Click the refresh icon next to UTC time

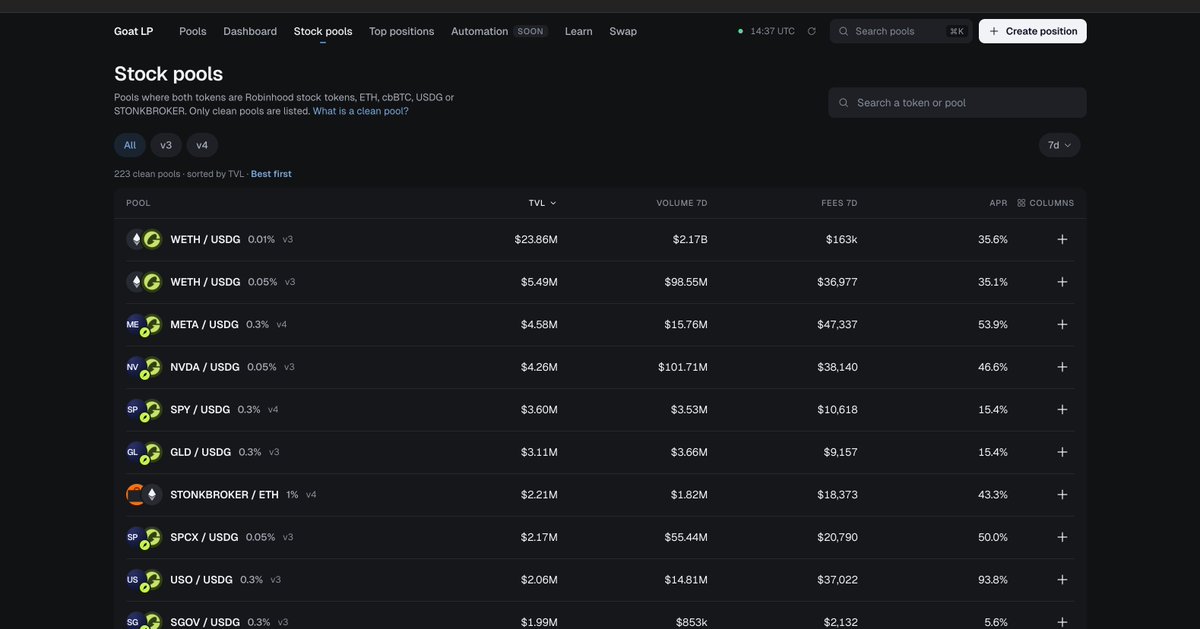point(811,31)
